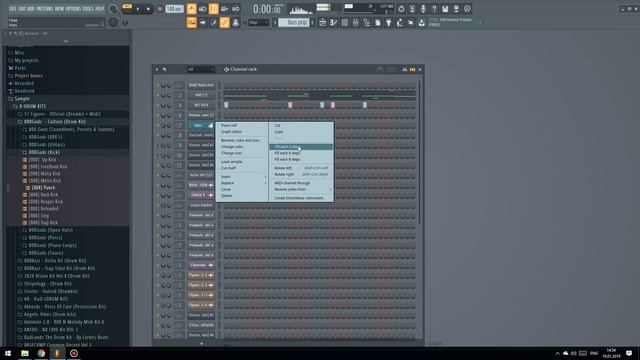The height and width of the screenshot is (360, 640).
Task: Select Change color in the context menu
Action: coord(242,147)
